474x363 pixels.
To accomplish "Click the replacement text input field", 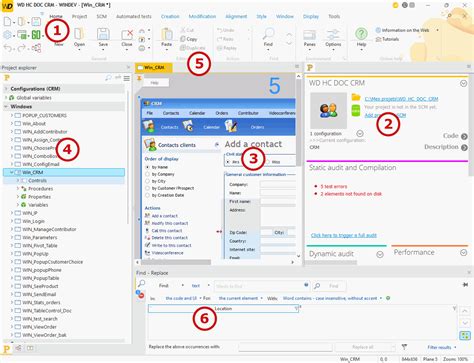I will [285, 347].
